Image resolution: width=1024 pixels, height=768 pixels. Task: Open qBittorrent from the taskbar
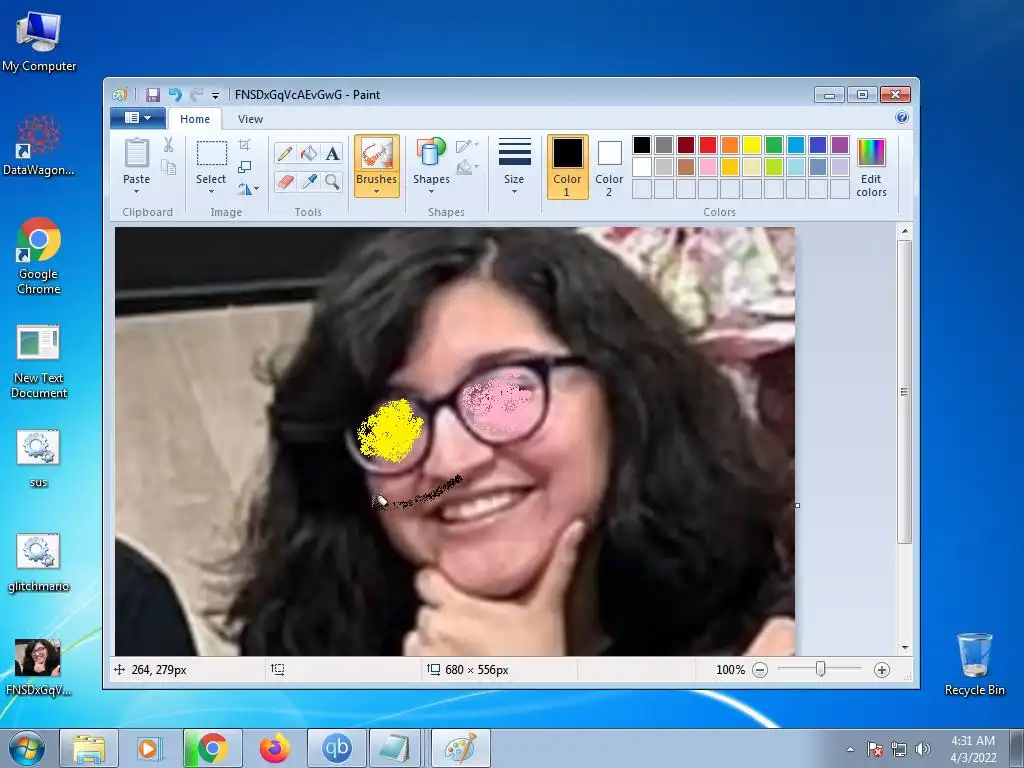[336, 748]
